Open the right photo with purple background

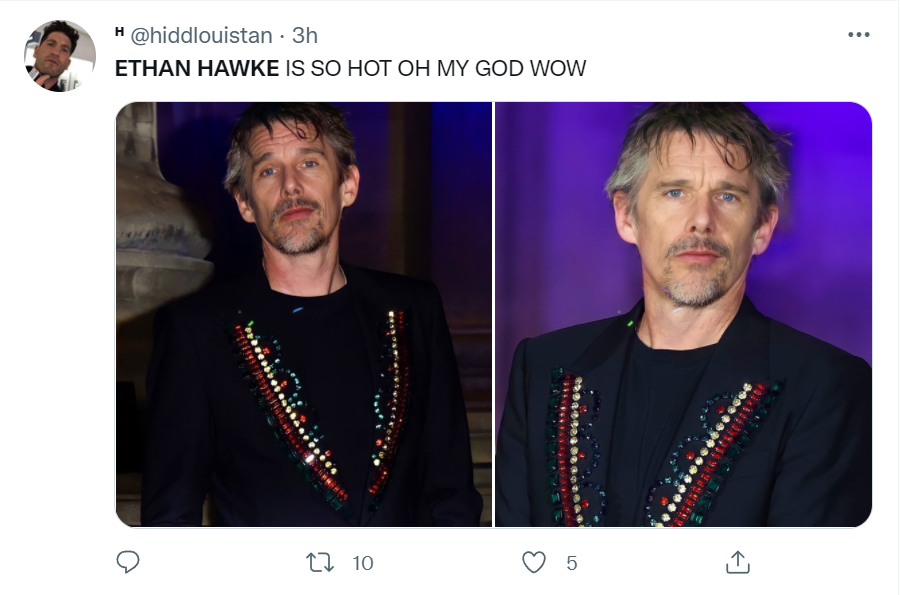pyautogui.click(x=684, y=314)
